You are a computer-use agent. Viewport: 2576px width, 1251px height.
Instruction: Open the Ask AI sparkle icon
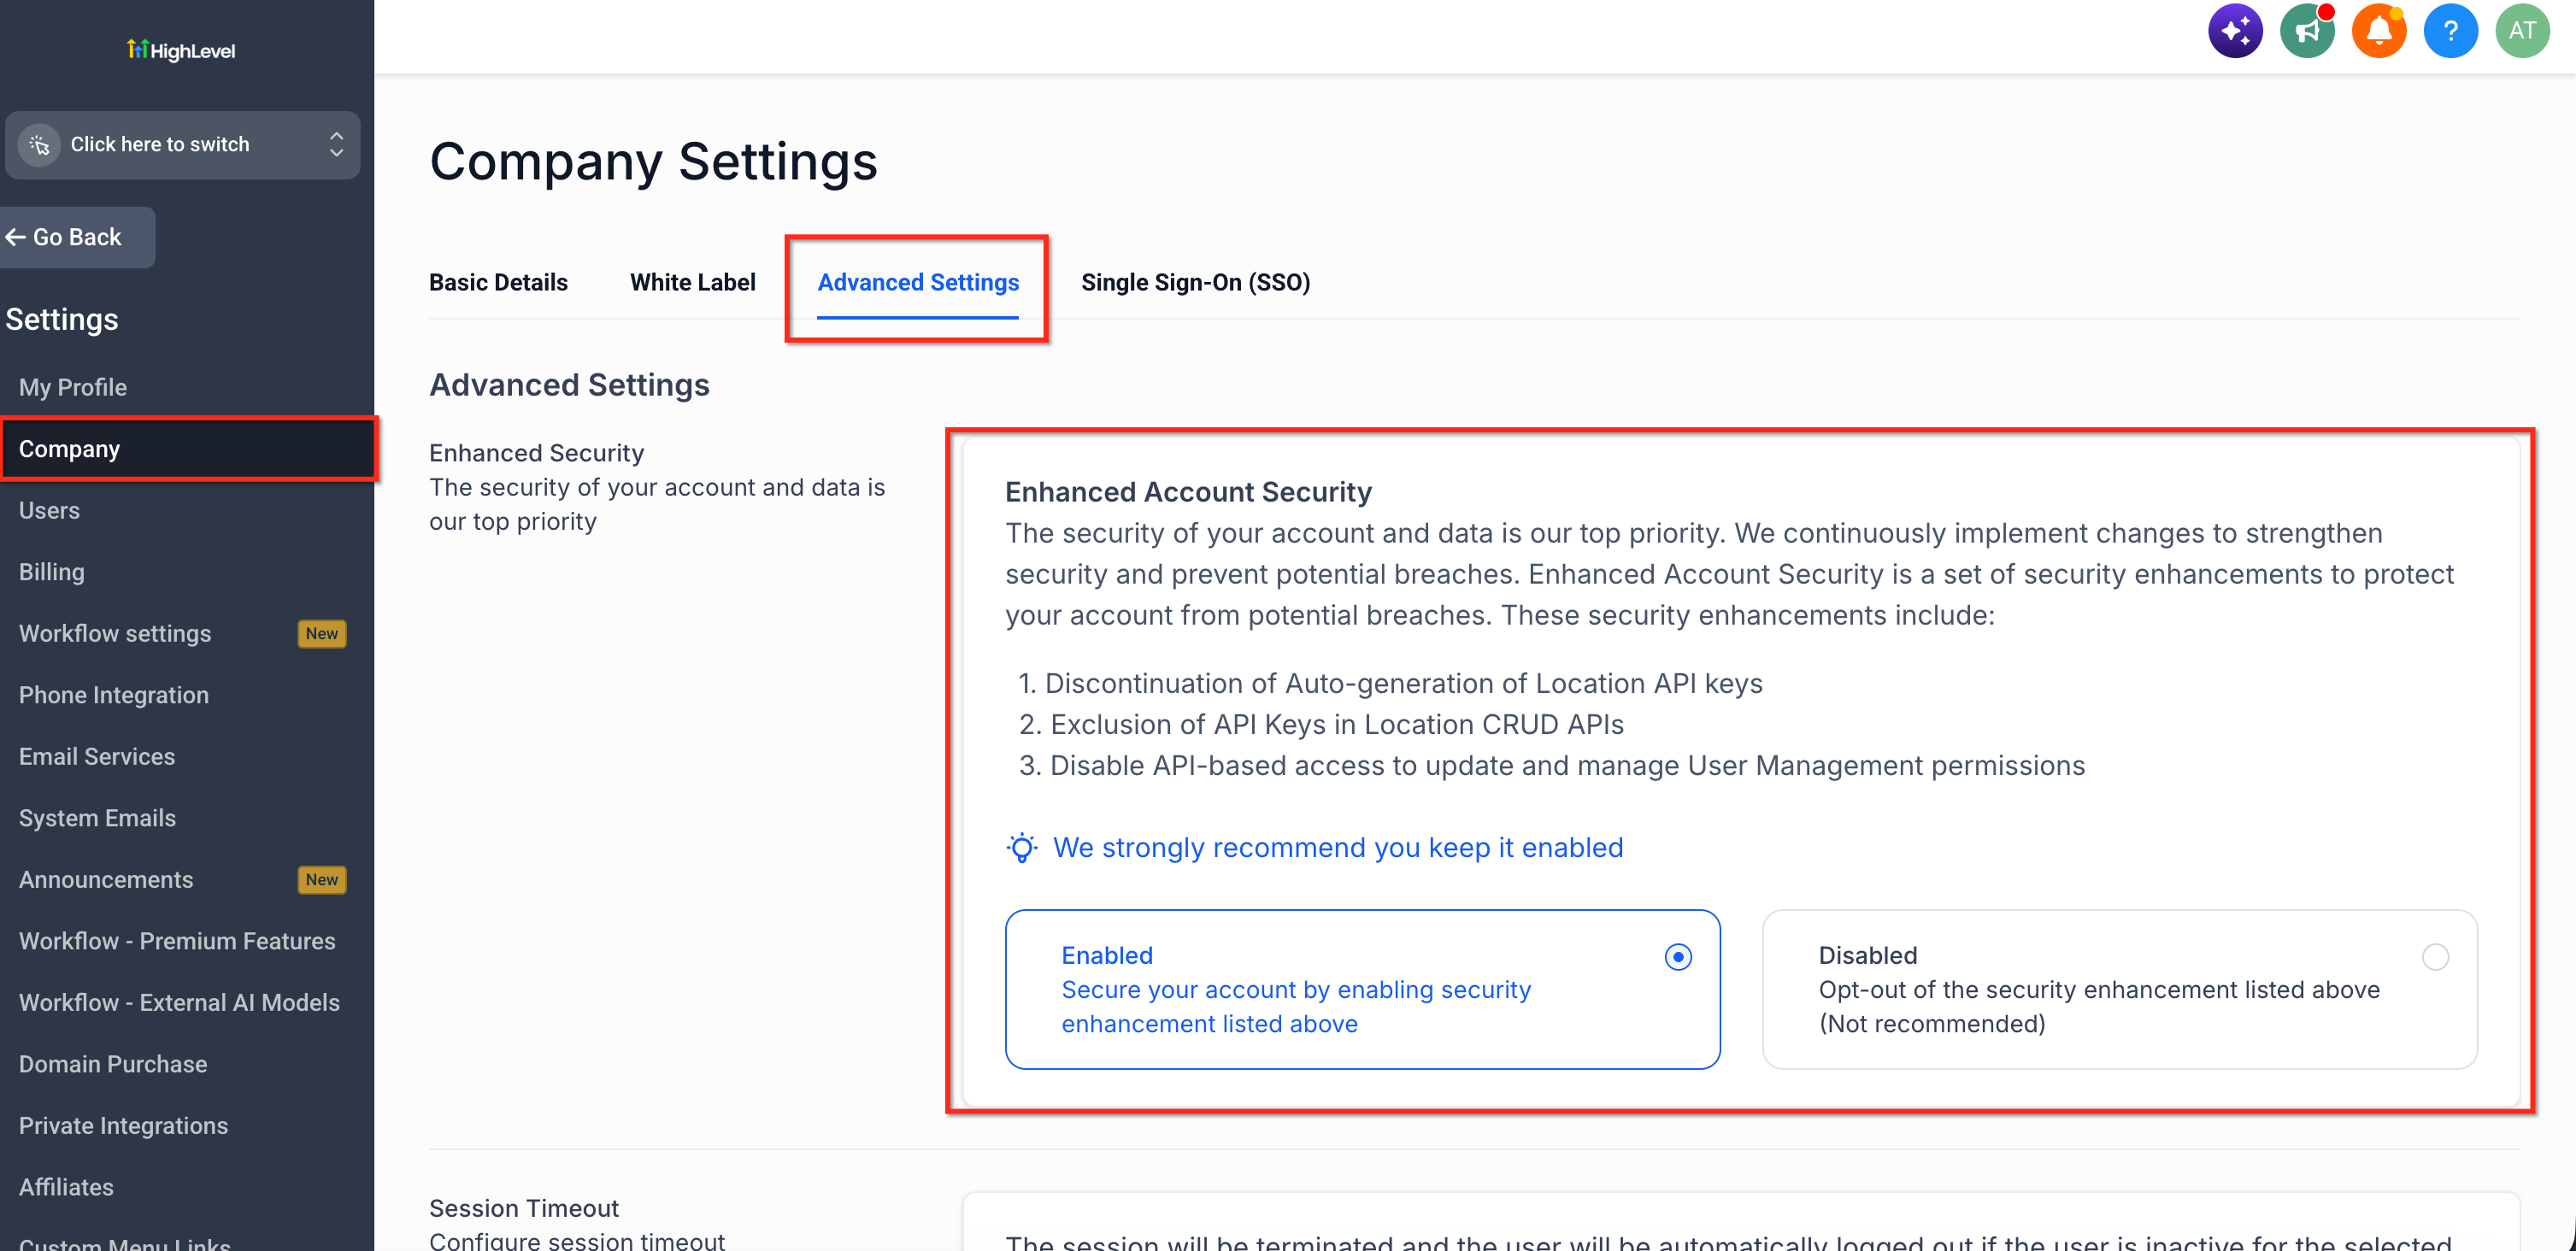(2235, 31)
